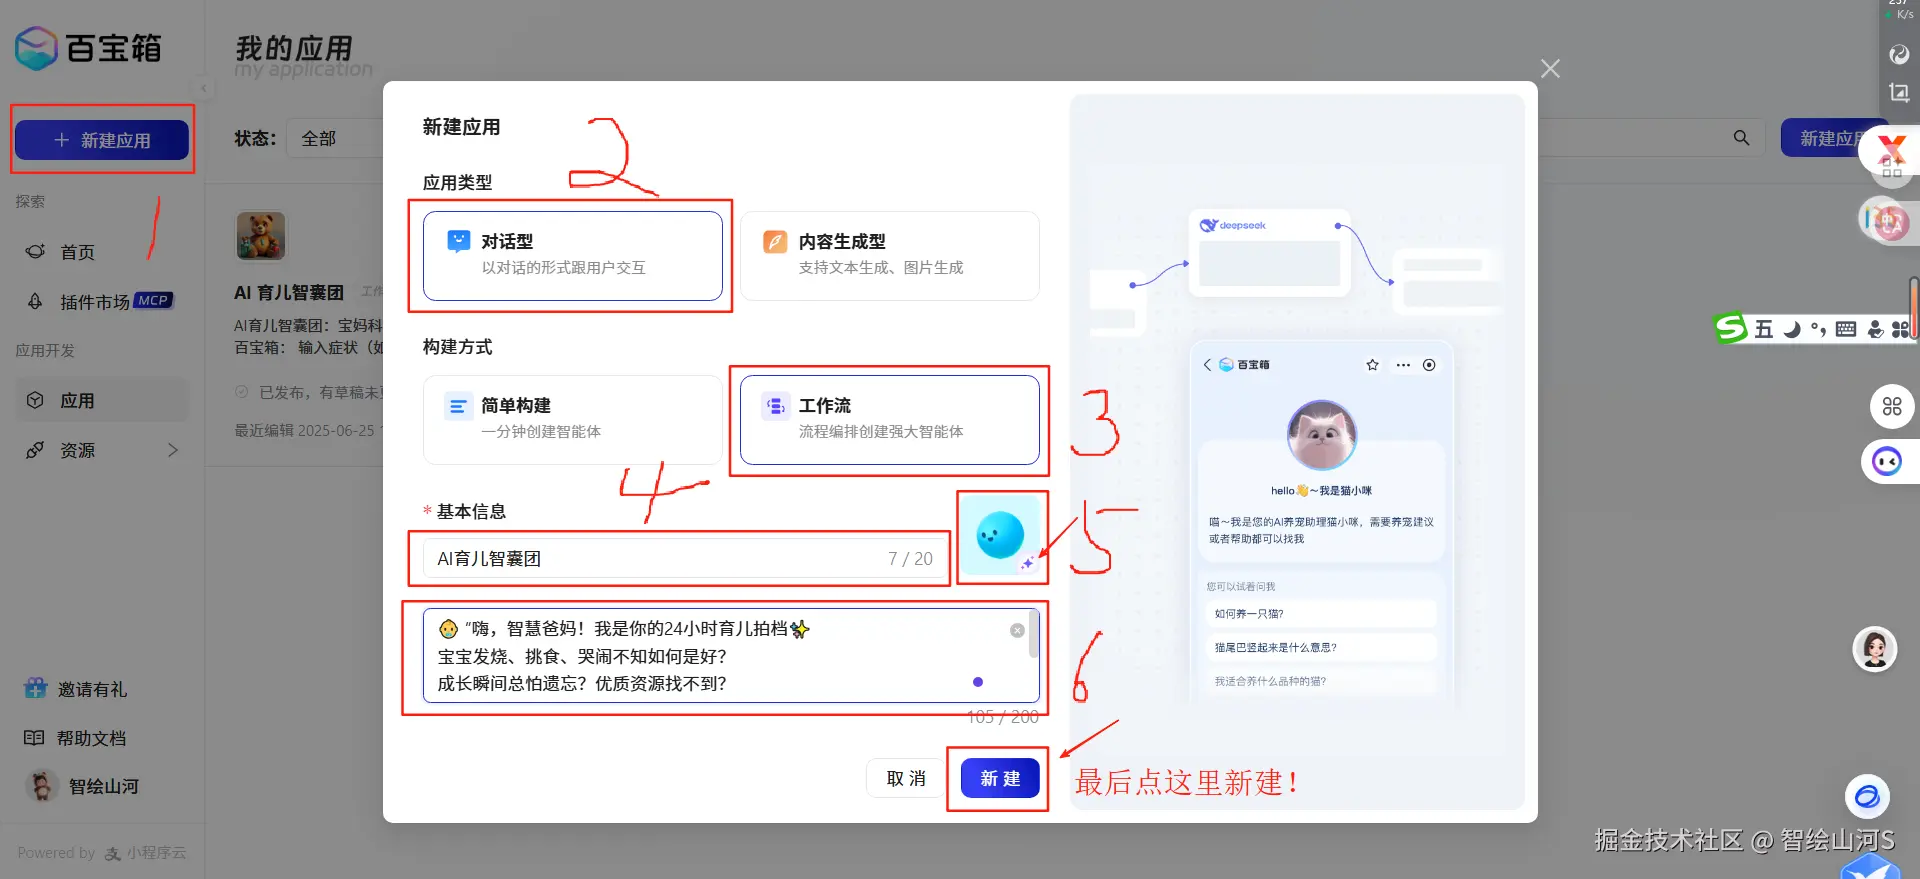Click the app name input field
This screenshot has width=1920, height=879.
tap(684, 558)
